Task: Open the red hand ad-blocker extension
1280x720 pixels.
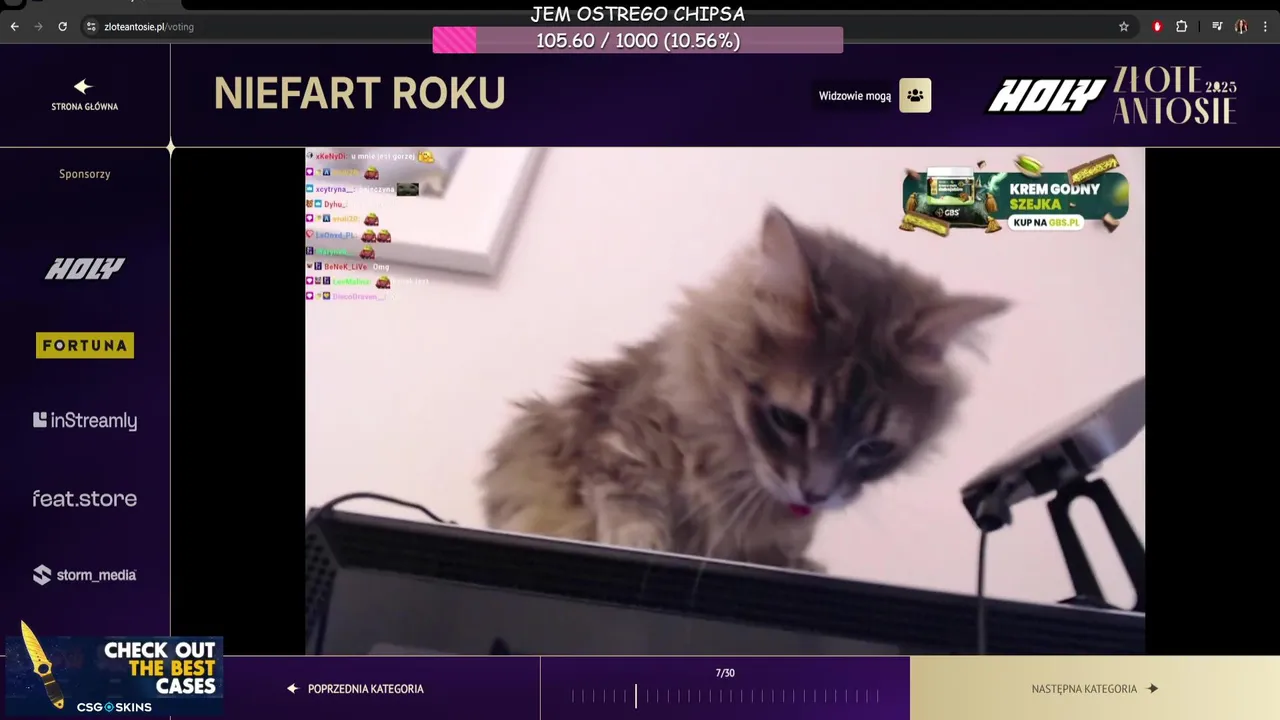Action: (x=1157, y=27)
